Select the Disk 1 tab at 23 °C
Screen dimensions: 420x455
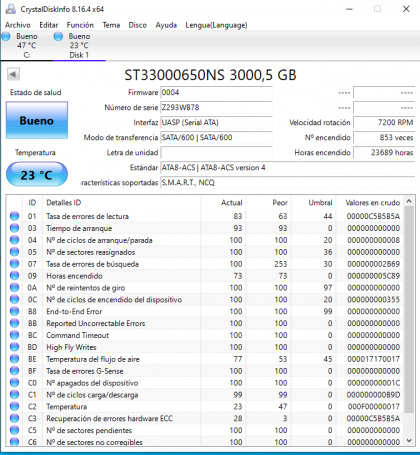[x=79, y=45]
